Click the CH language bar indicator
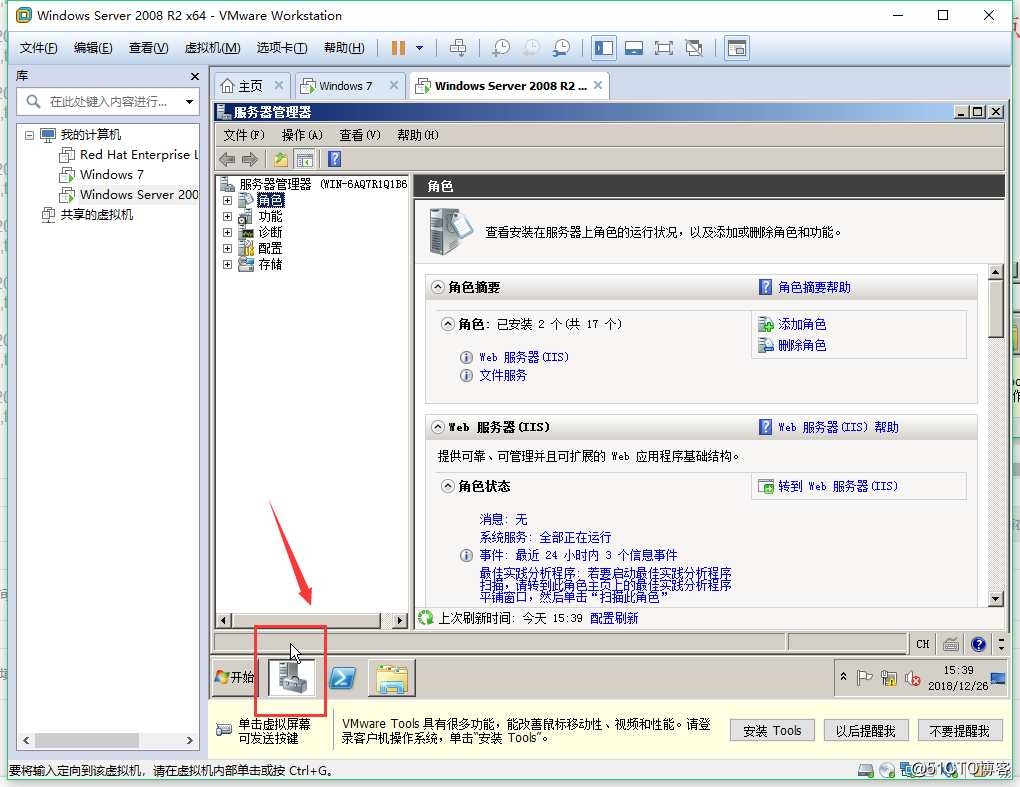The width and height of the screenshot is (1020, 787). [922, 644]
